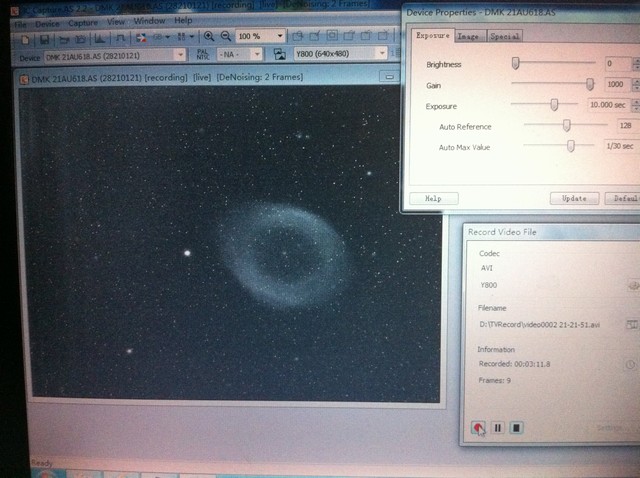This screenshot has width=640, height=478.
Task: Open the Capture menu
Action: tap(83, 20)
